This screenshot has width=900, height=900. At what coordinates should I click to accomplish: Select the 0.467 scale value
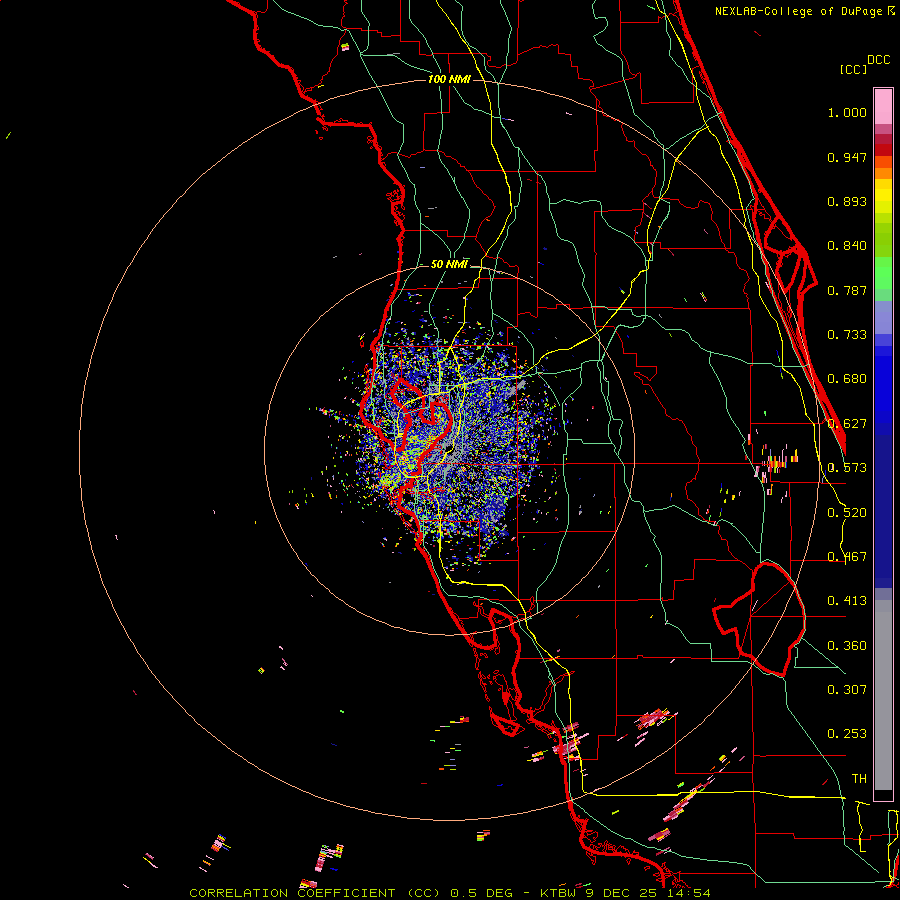847,557
